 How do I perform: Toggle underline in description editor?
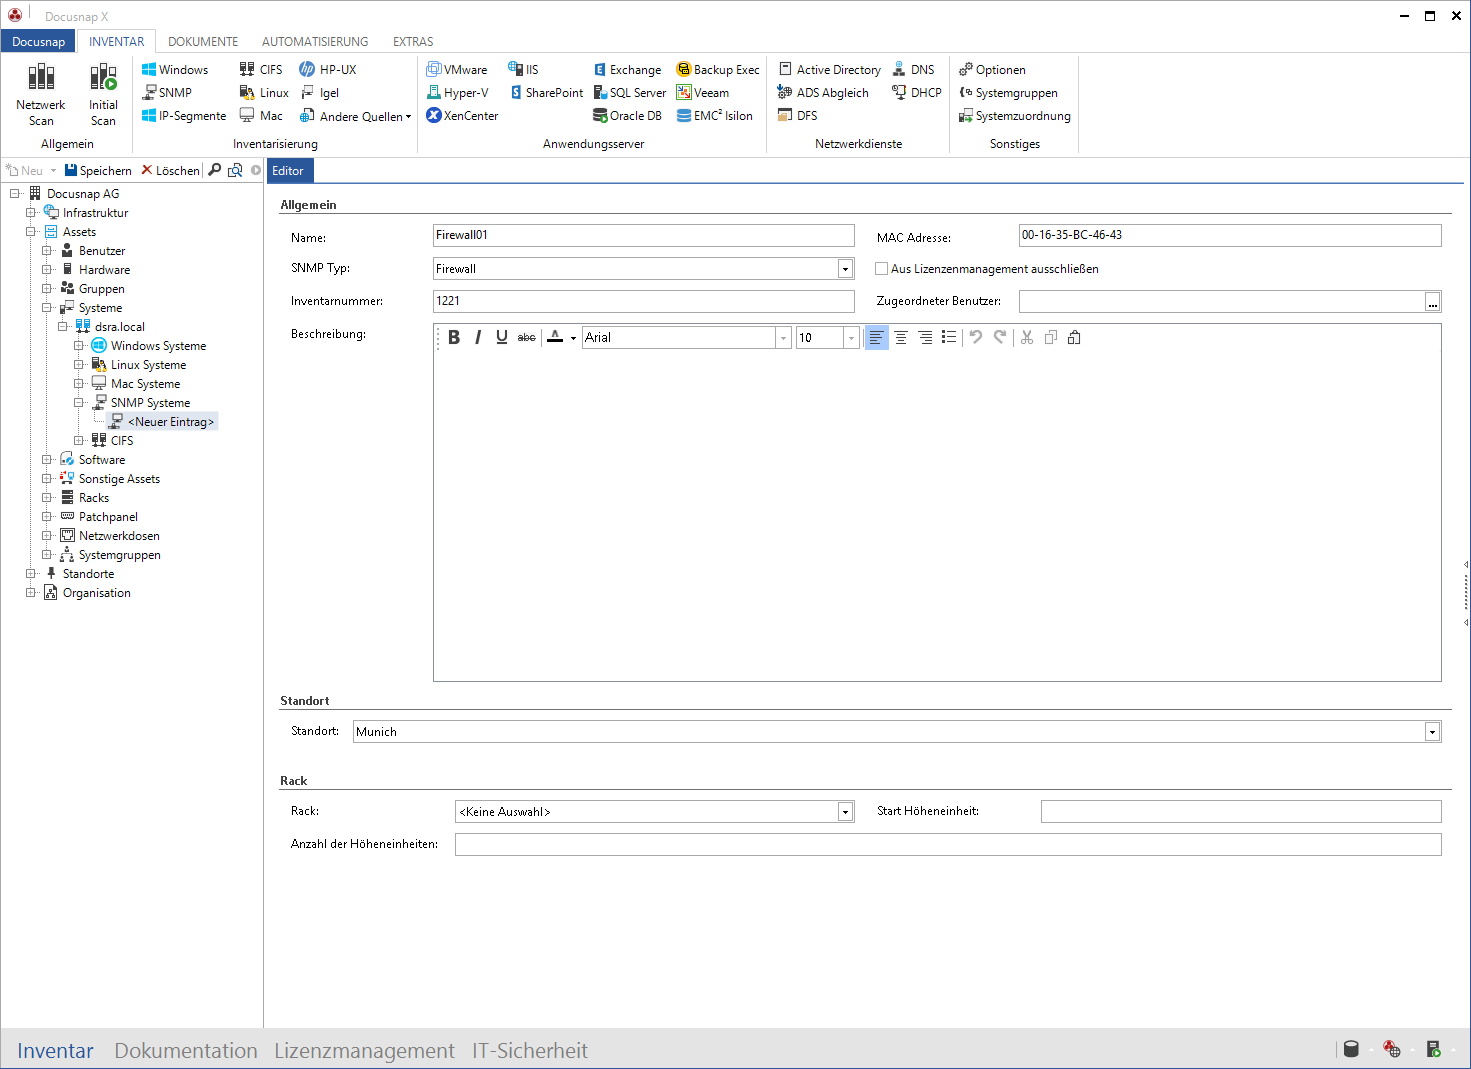pos(502,338)
